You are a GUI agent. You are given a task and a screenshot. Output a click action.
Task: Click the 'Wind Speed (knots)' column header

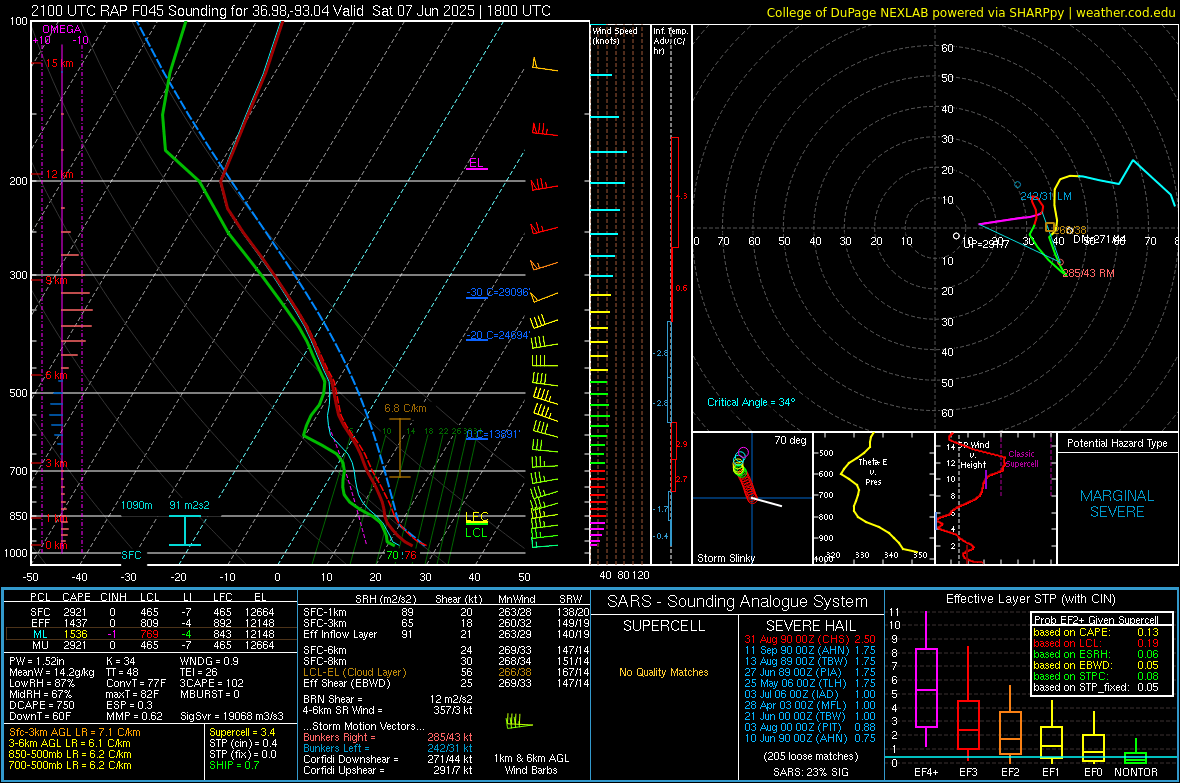pyautogui.click(x=614, y=35)
